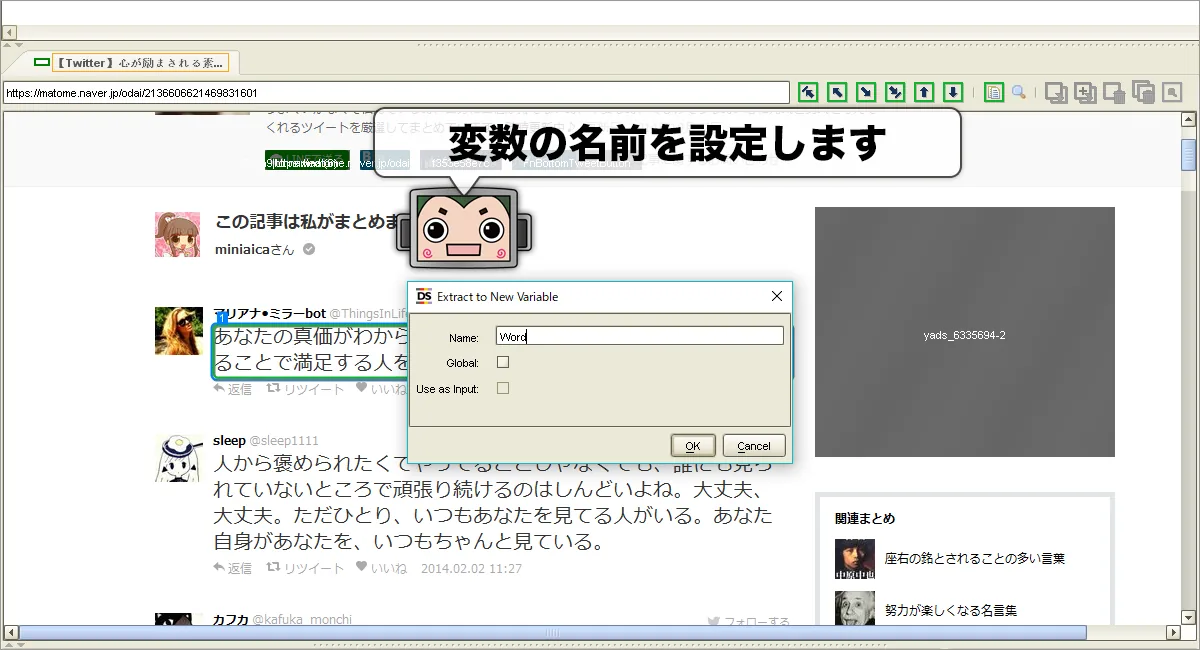Click the 2014.02.02 11:27 timestamp
The width and height of the screenshot is (1200, 650).
click(471, 568)
